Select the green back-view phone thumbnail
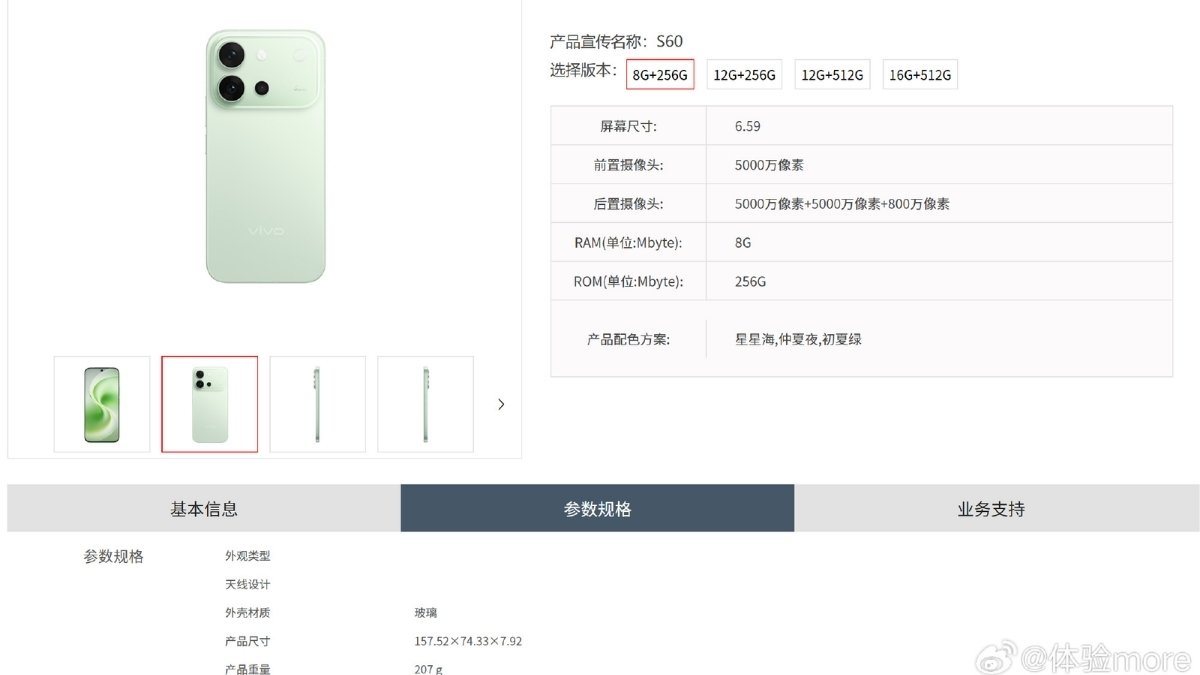 point(210,404)
